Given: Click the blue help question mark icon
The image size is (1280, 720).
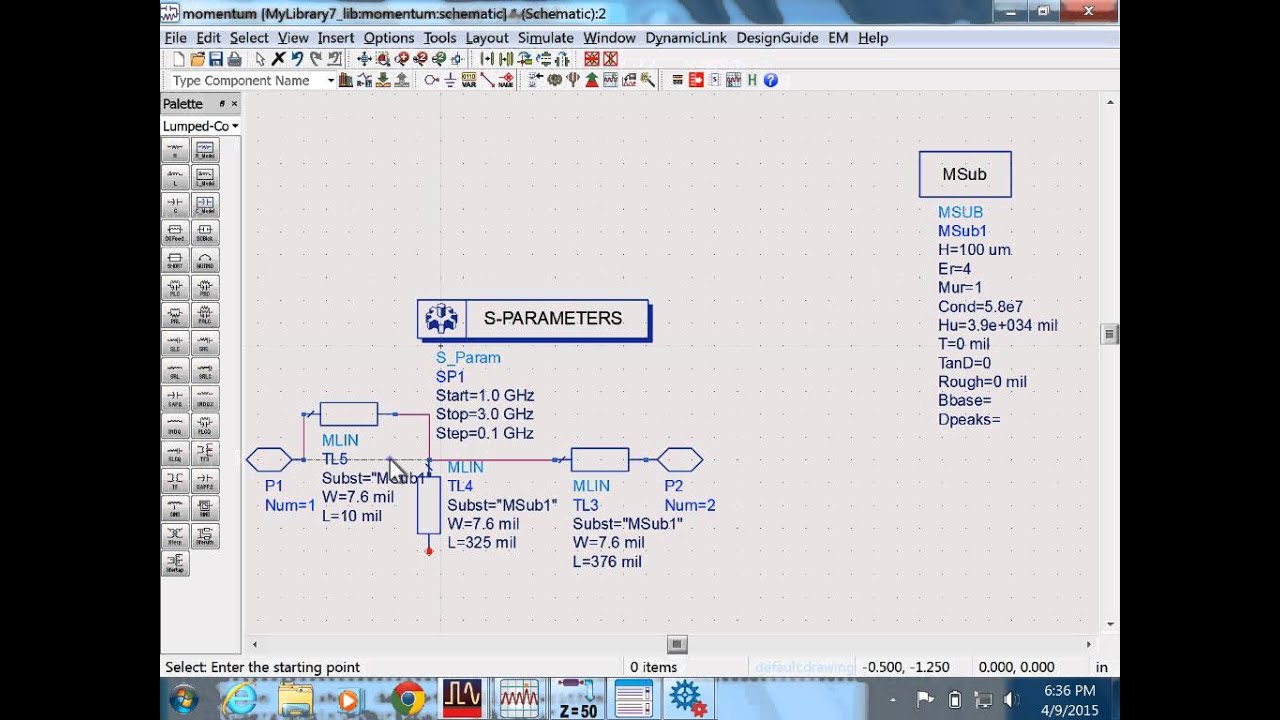Looking at the screenshot, I should point(770,80).
